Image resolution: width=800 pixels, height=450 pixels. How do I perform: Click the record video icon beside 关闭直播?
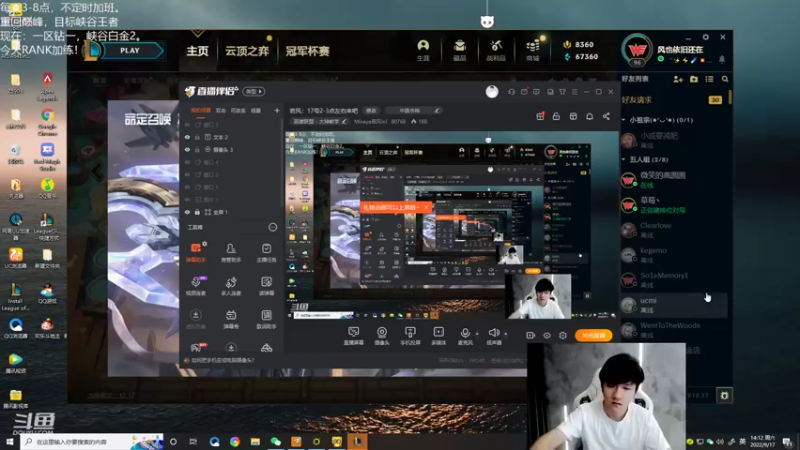pos(531,335)
